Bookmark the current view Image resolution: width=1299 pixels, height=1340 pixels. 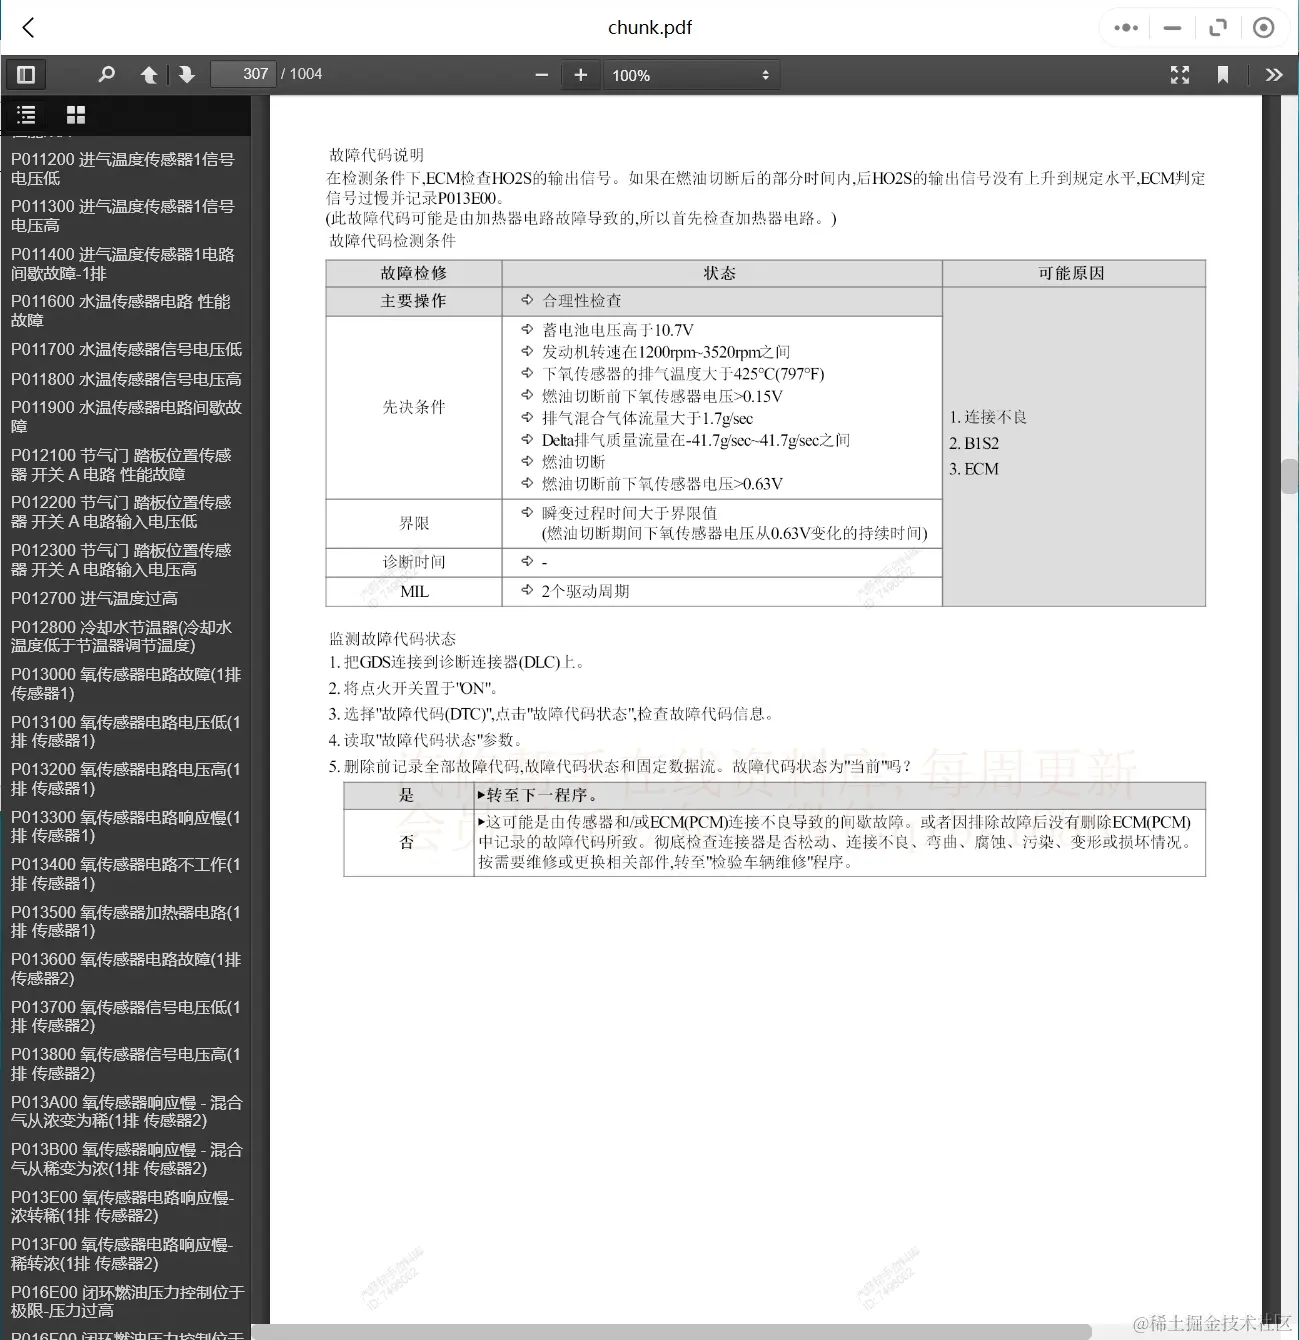pyautogui.click(x=1222, y=74)
